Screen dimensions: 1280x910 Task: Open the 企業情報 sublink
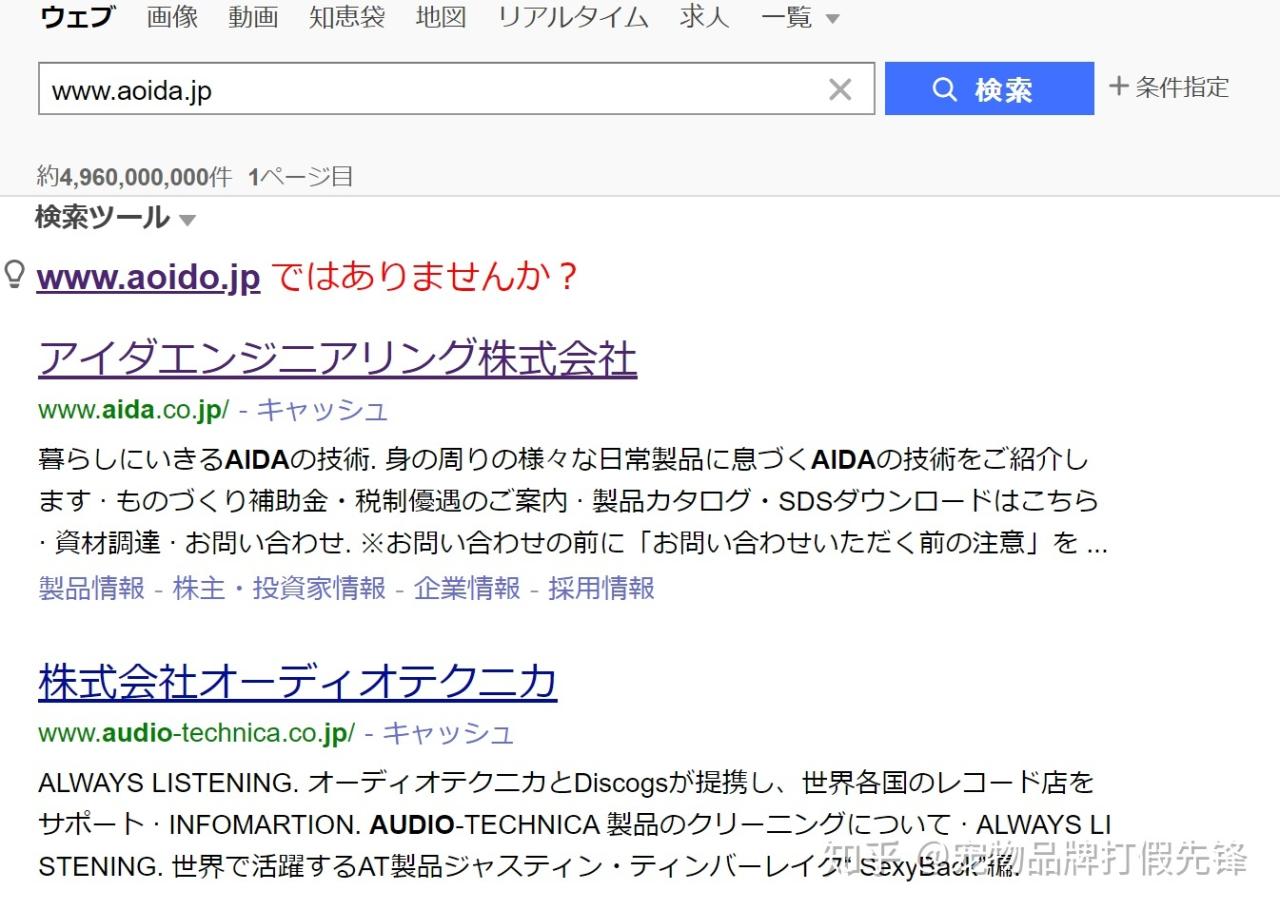tap(467, 588)
